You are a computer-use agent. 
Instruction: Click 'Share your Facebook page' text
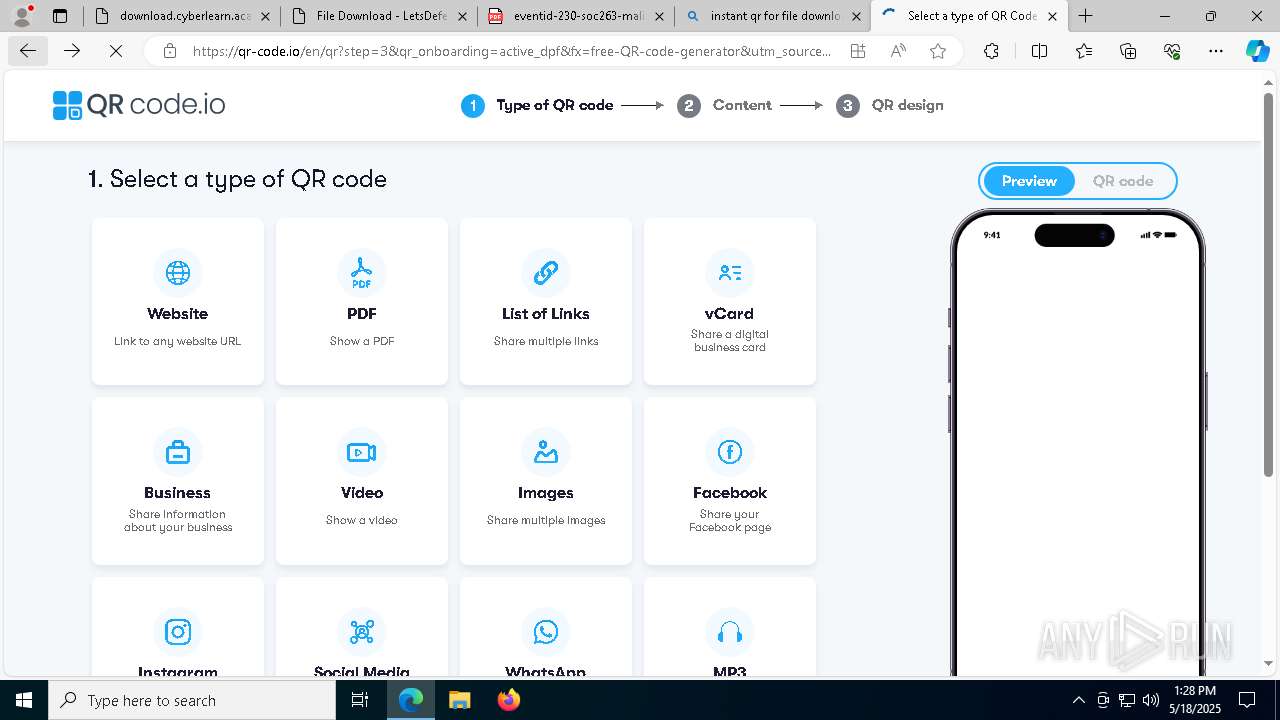730,521
